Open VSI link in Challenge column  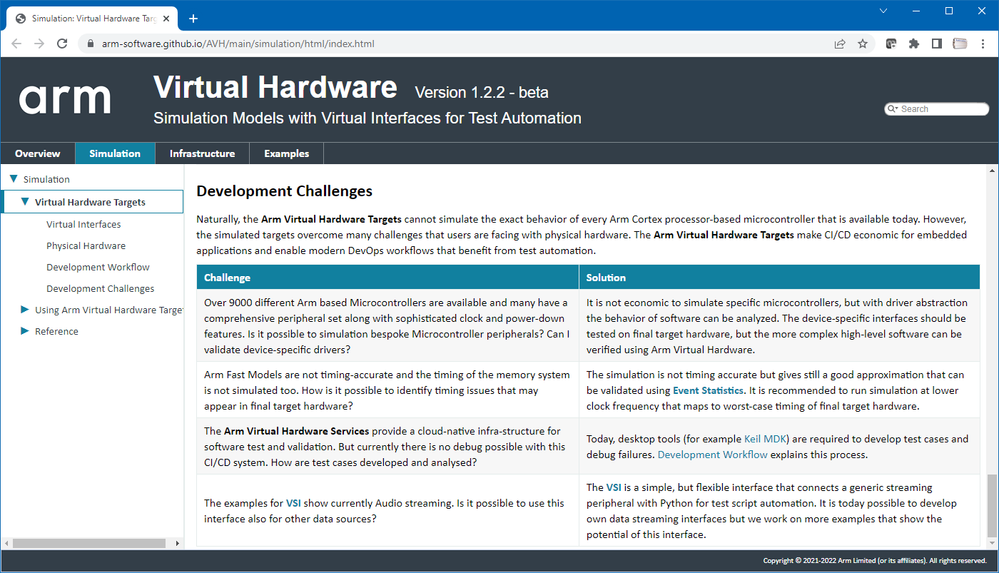[293, 503]
